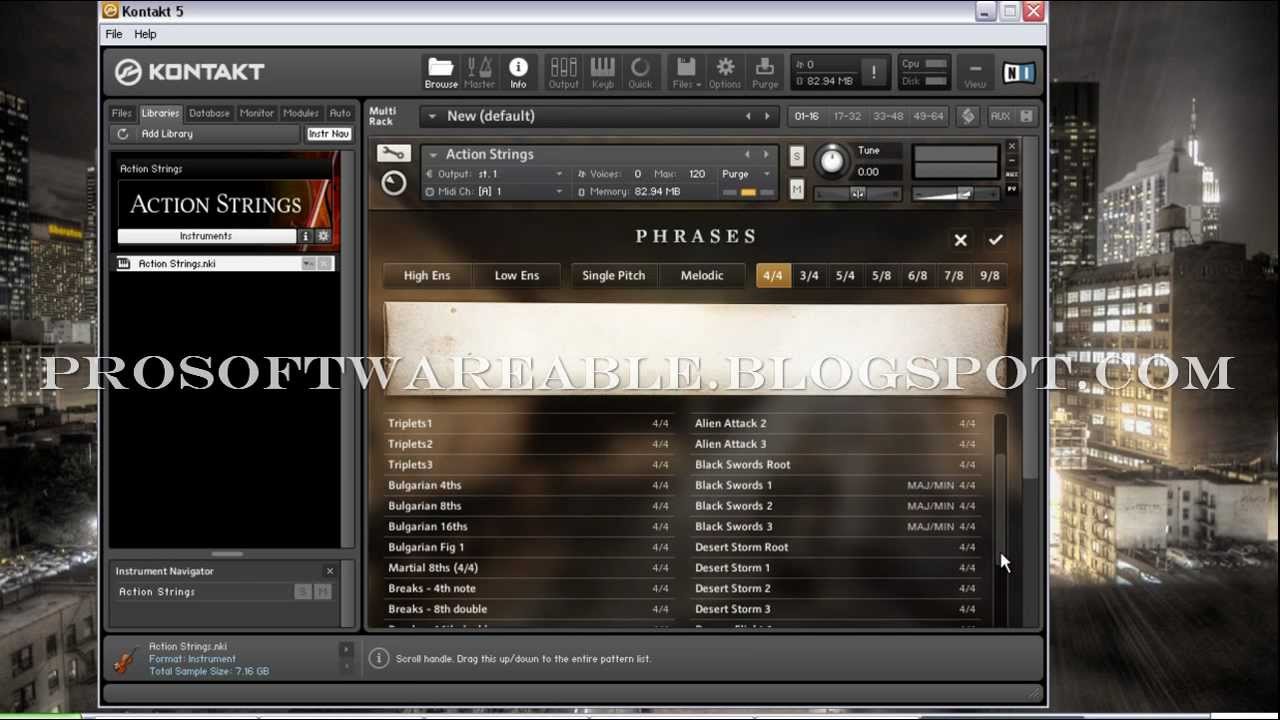Expand the Action Strings instrument name dropdown
Viewport: 1280px width, 720px height.
tap(433, 154)
